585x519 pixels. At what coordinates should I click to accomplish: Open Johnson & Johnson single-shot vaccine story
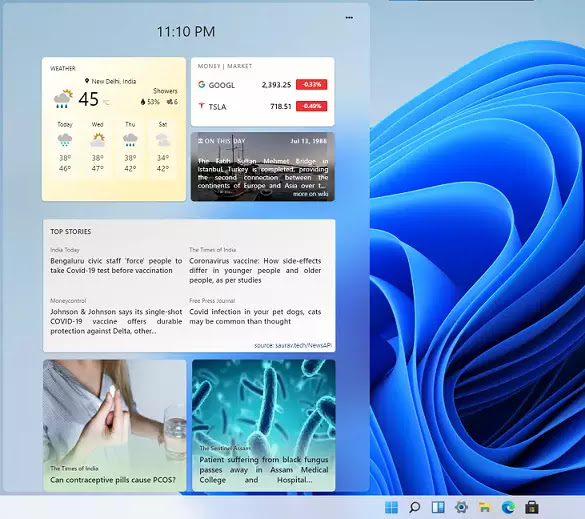pyautogui.click(x=116, y=321)
